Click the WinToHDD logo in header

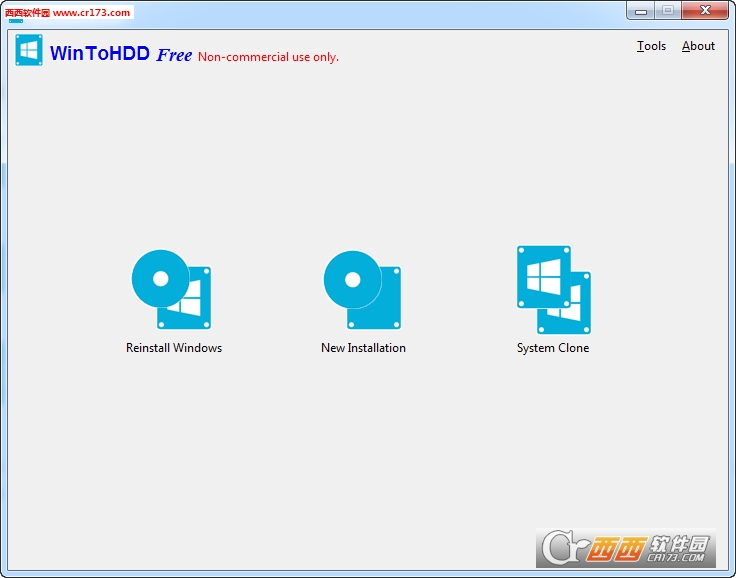tap(29, 51)
